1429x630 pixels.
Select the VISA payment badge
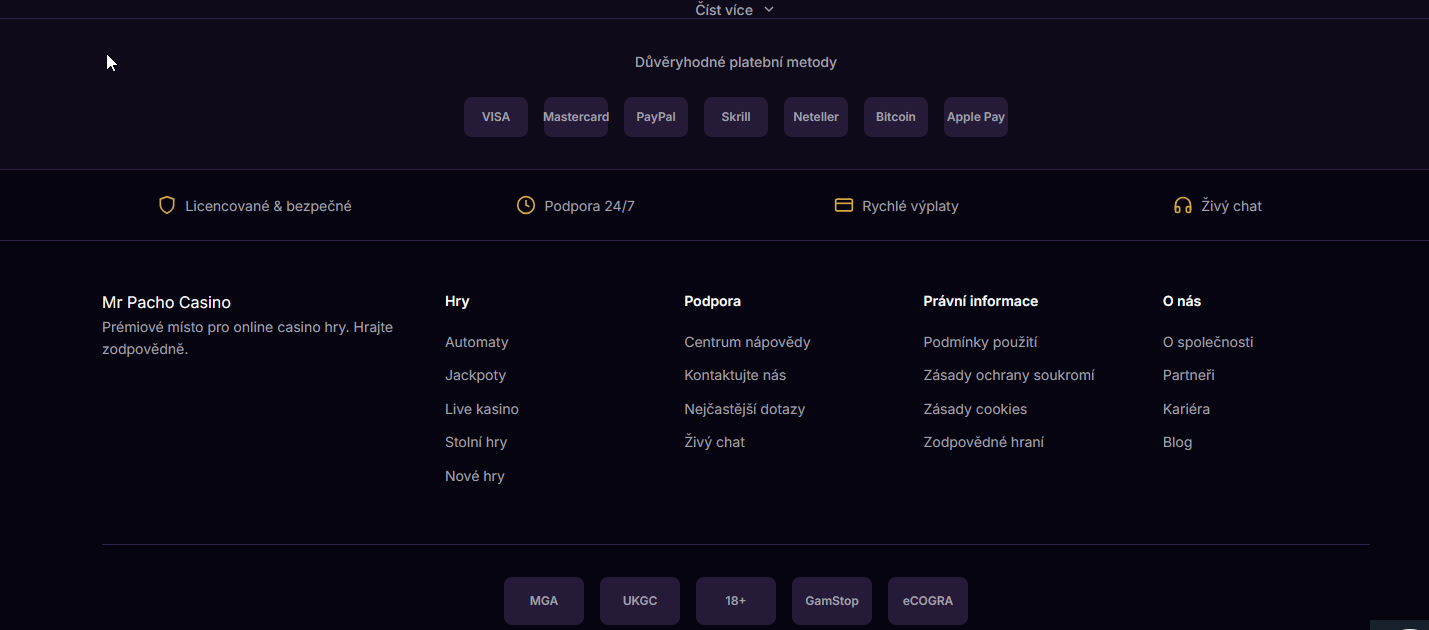496,117
